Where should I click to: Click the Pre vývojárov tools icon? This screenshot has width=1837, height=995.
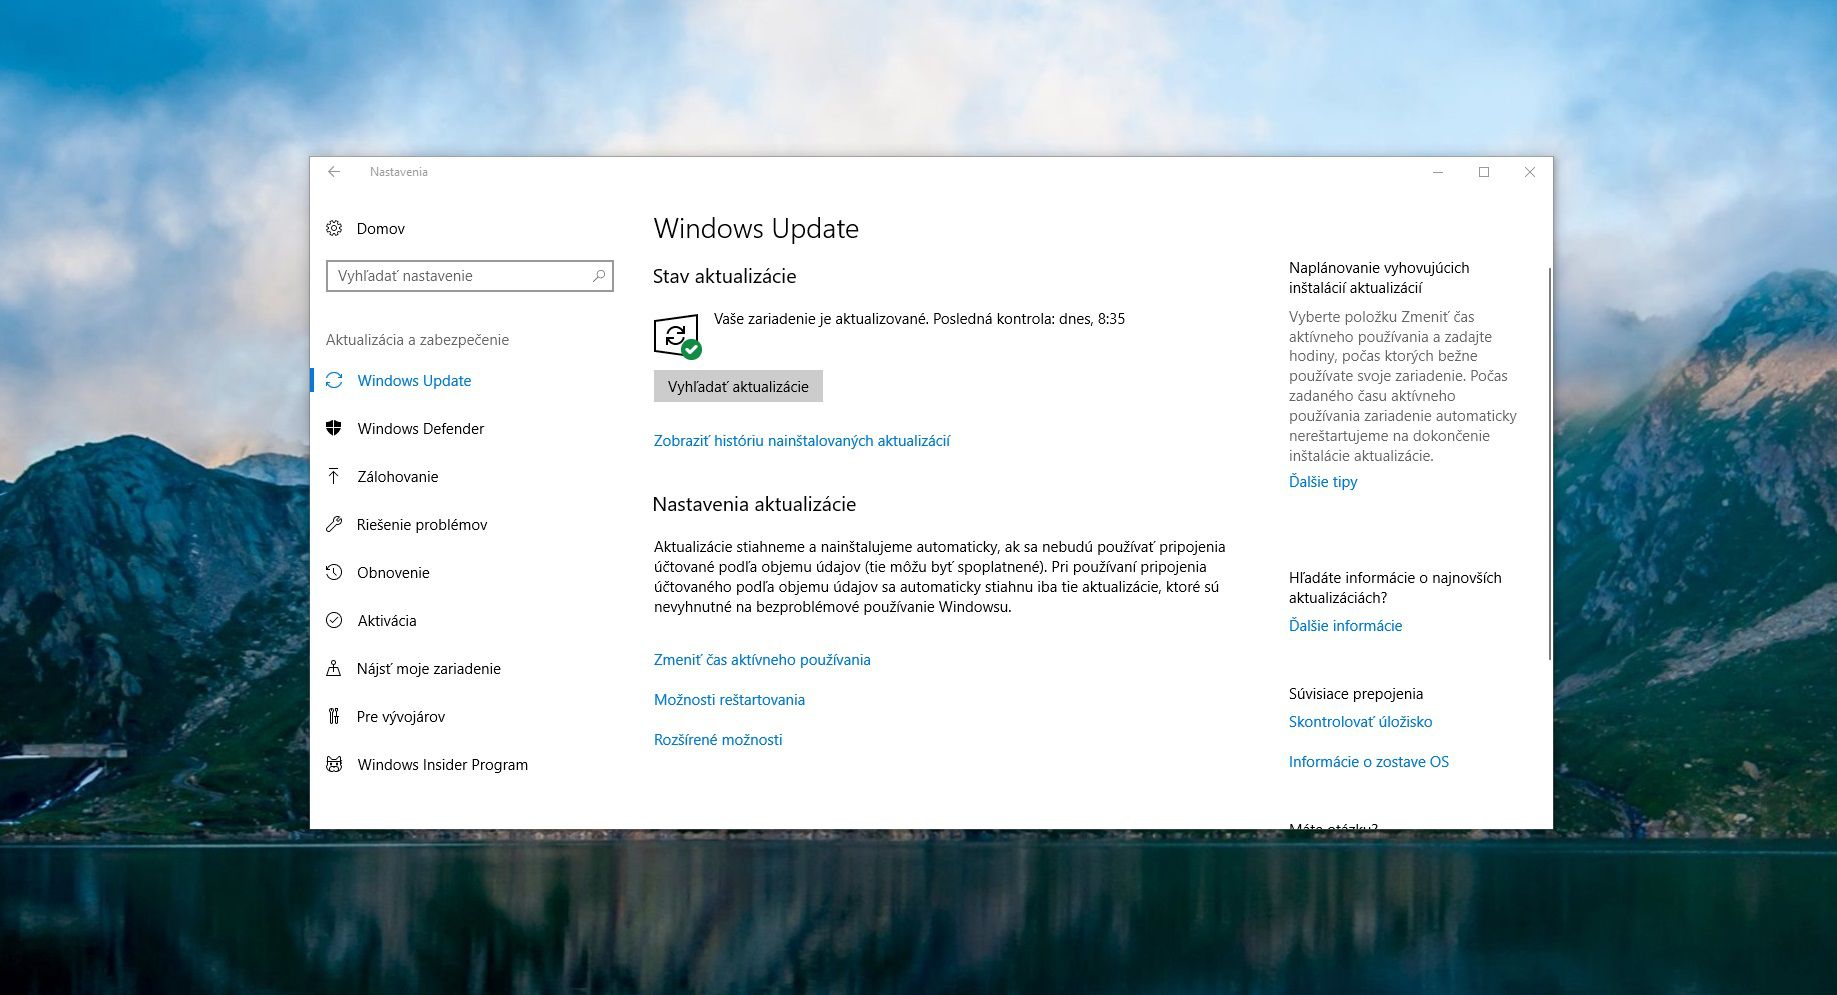click(x=334, y=716)
